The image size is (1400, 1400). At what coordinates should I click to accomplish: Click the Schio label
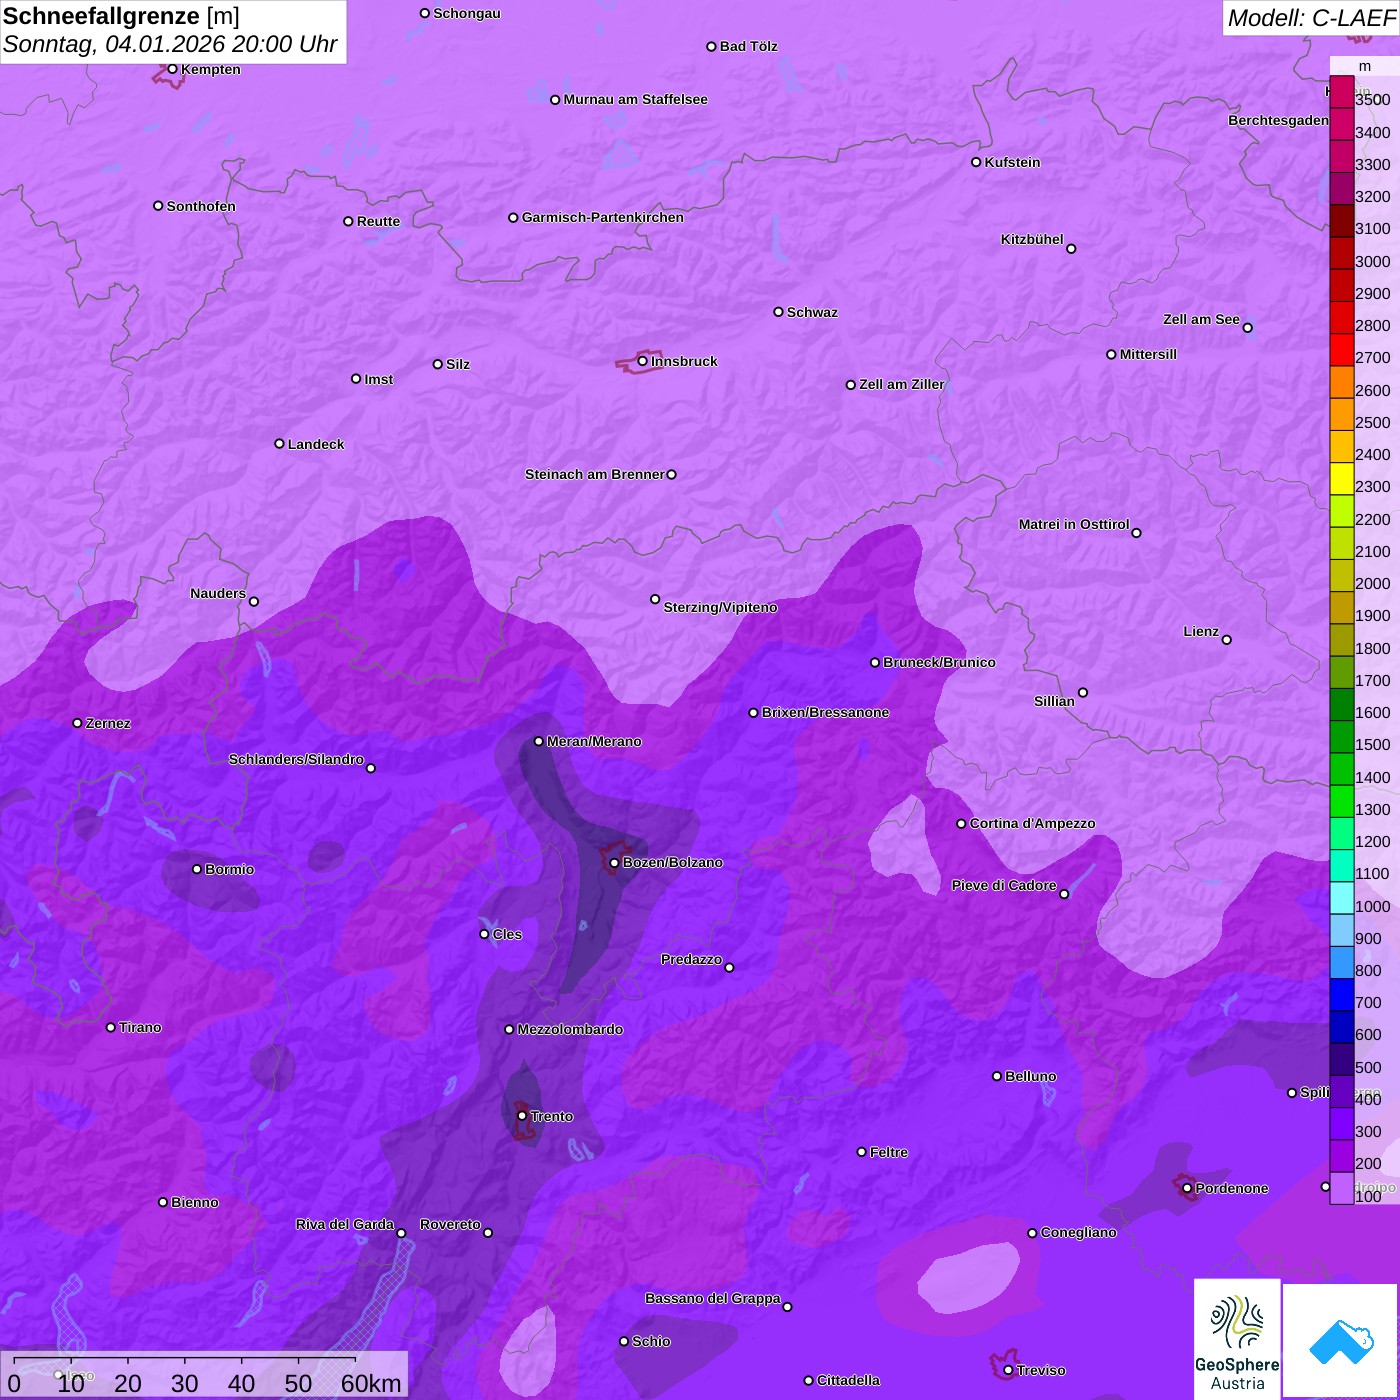click(x=652, y=1341)
